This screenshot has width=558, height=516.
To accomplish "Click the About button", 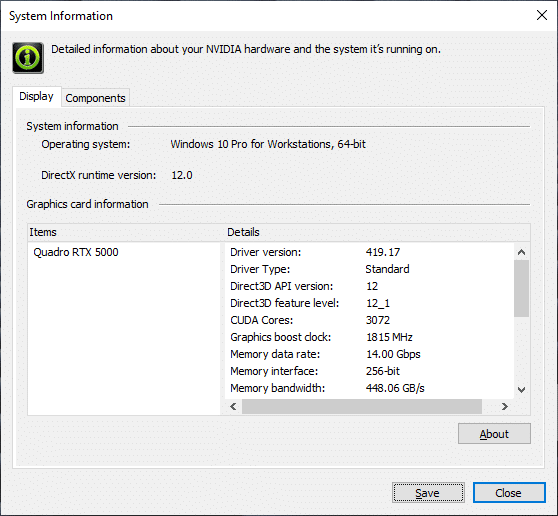I will (494, 433).
